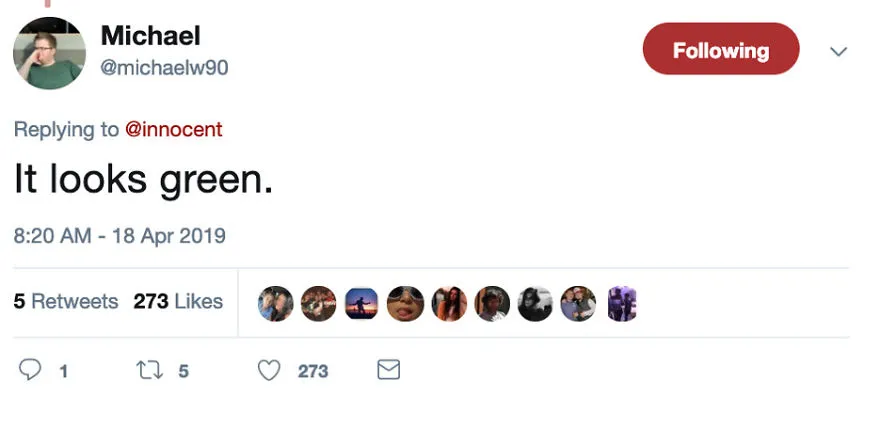Open the 8:20 AM - 18 Apr 2019 timestamp
The width and height of the screenshot is (880, 428).
(x=120, y=236)
